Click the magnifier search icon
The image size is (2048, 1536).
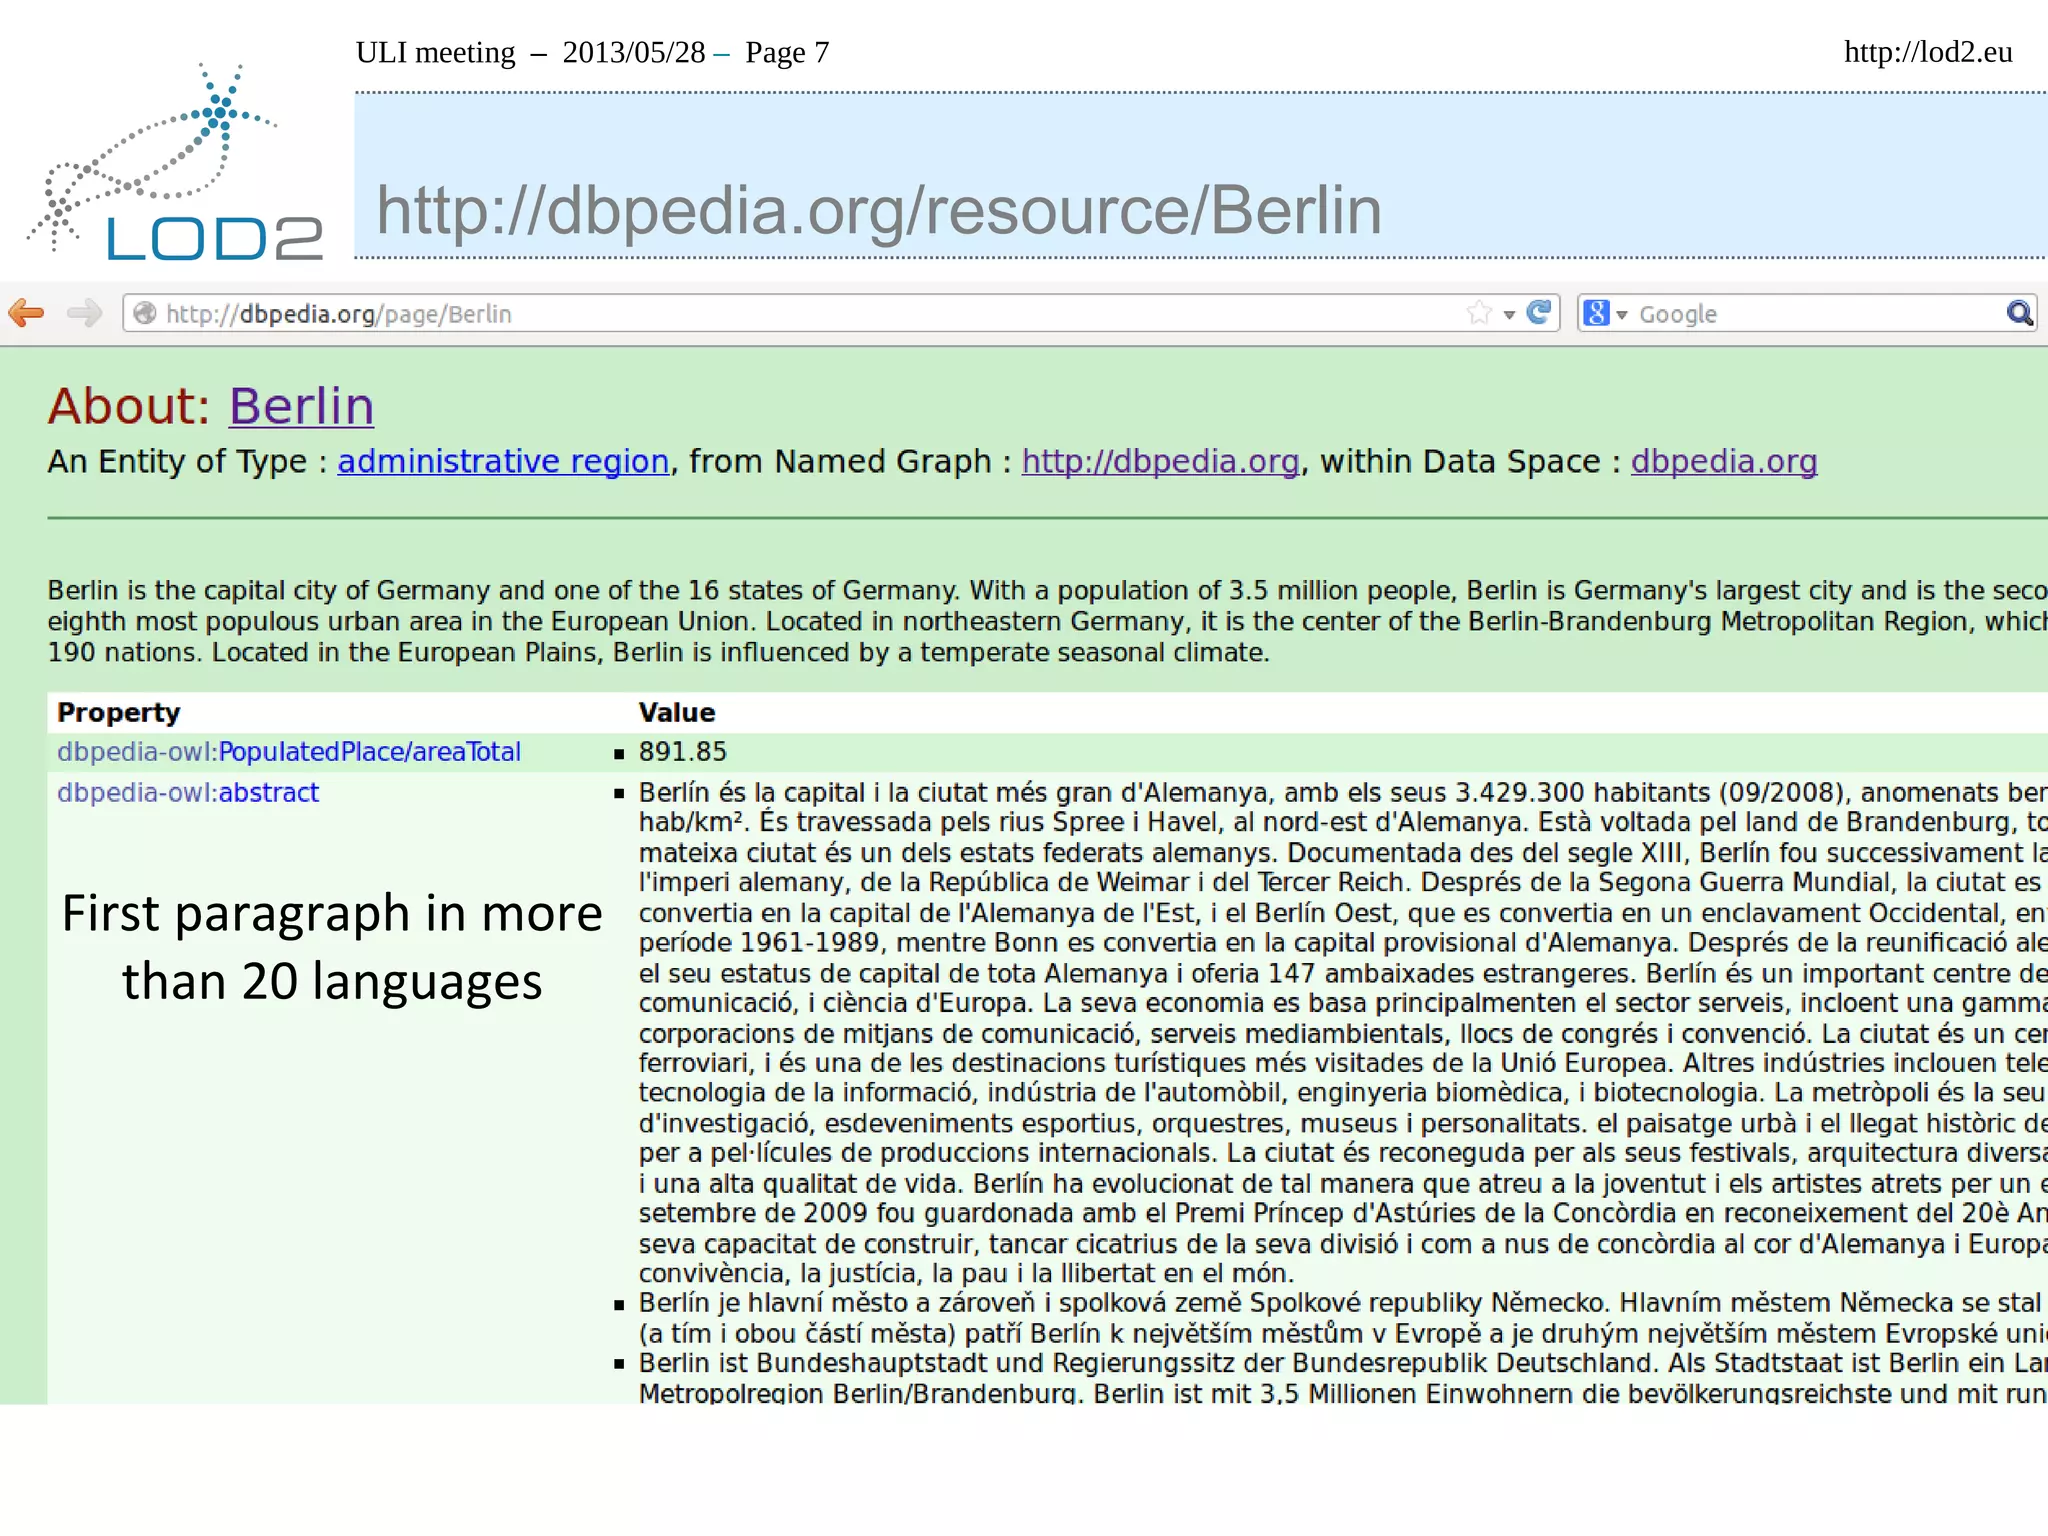pyautogui.click(x=2019, y=314)
